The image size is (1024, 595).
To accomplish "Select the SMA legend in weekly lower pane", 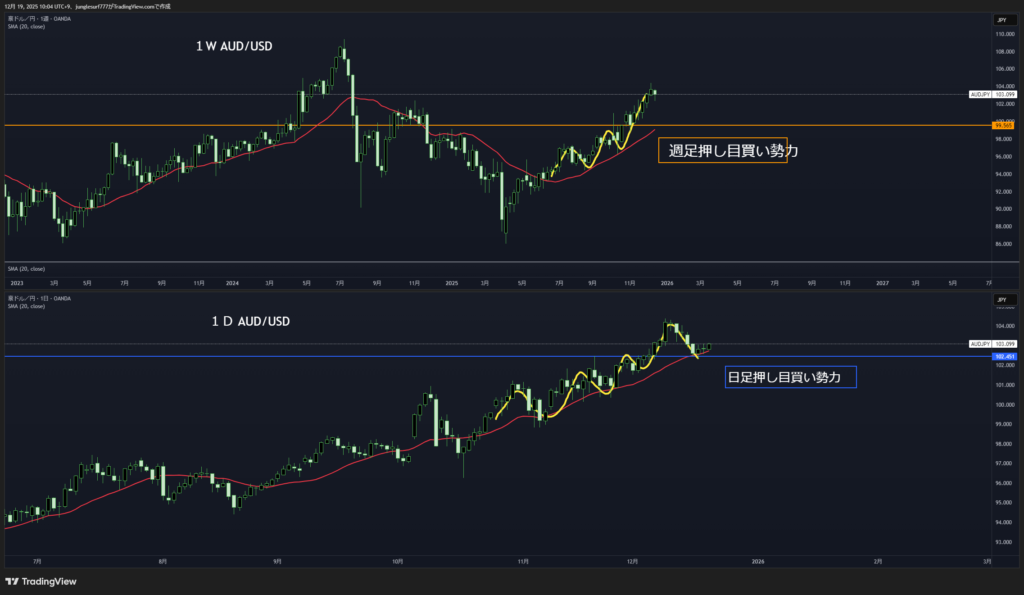I will click(x=26, y=269).
